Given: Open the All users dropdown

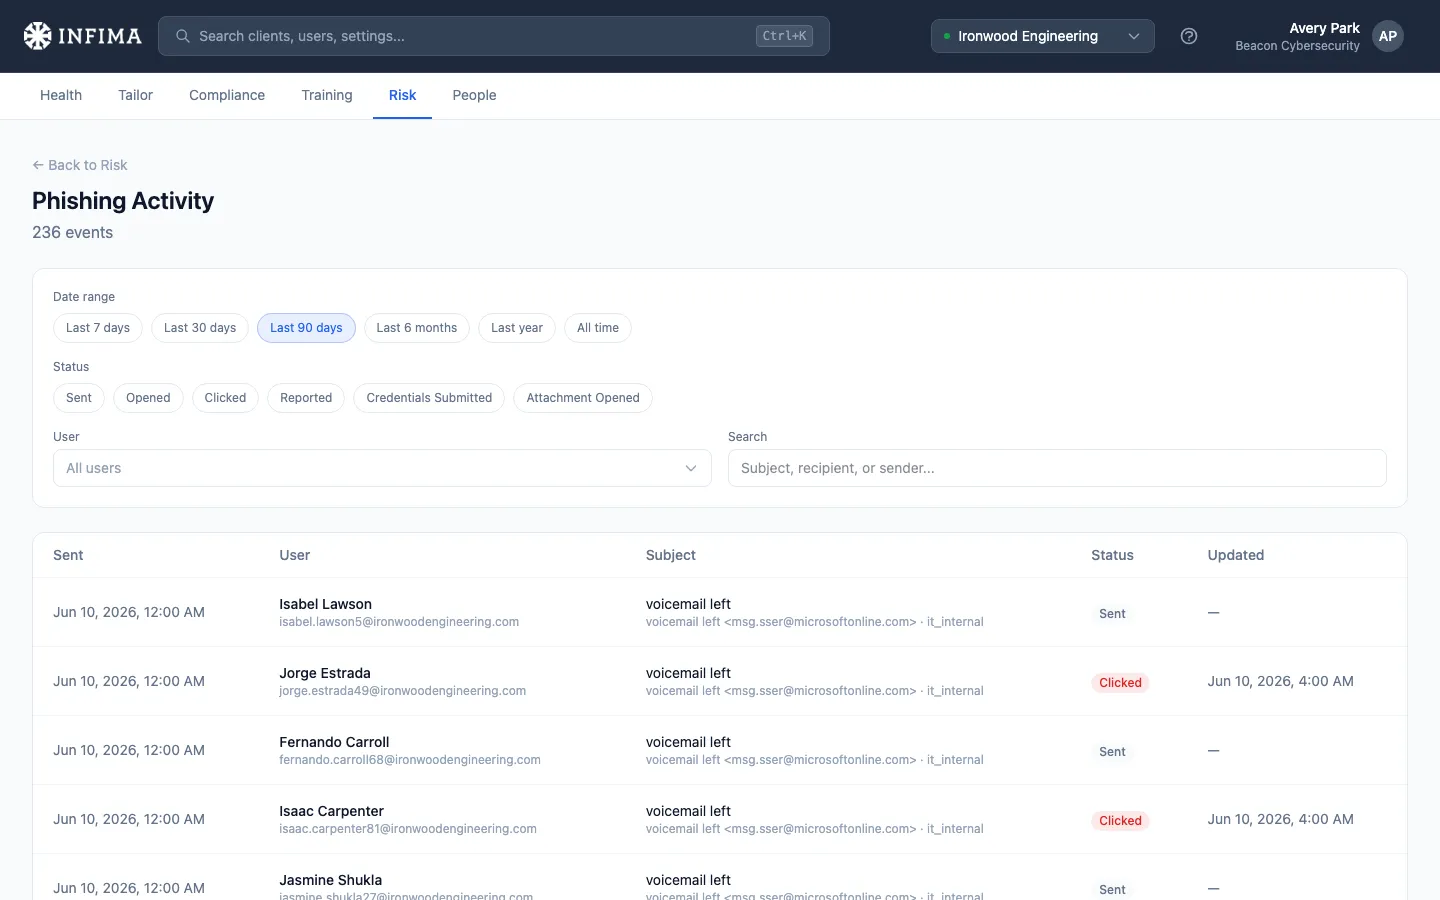Looking at the screenshot, I should point(382,468).
